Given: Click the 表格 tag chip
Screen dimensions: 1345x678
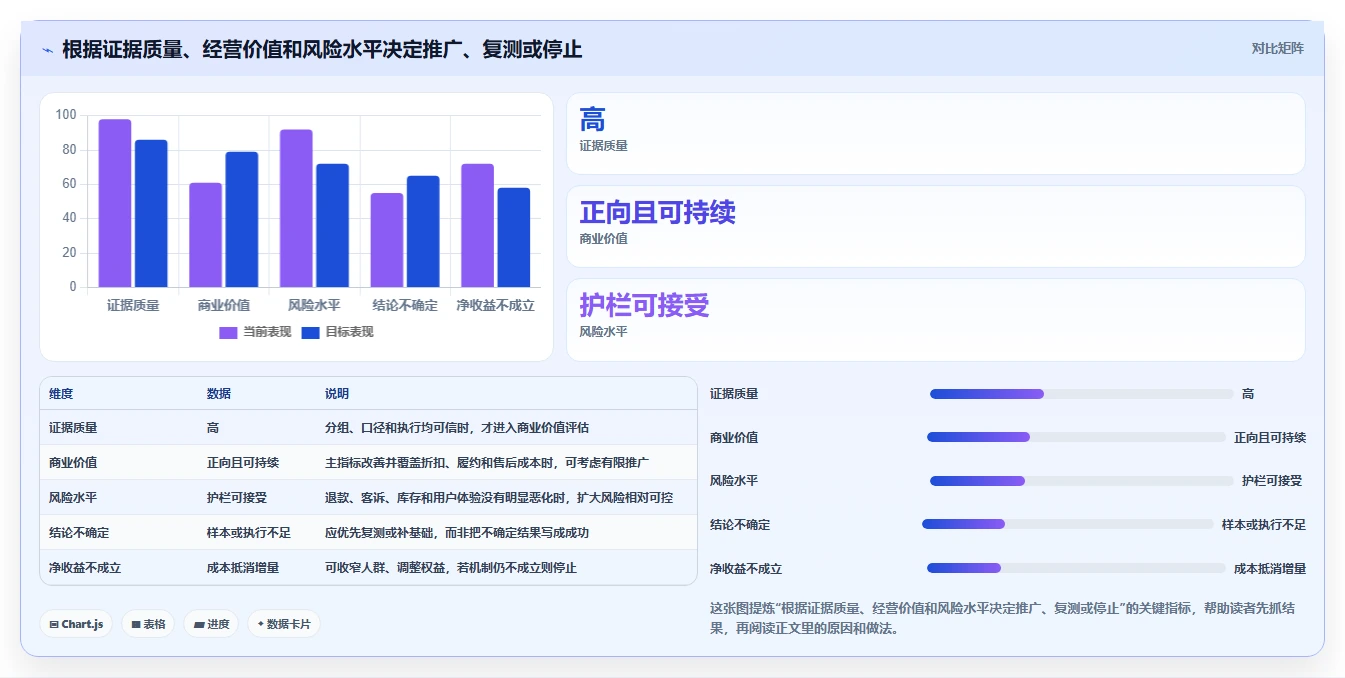Looking at the screenshot, I should pos(148,624).
